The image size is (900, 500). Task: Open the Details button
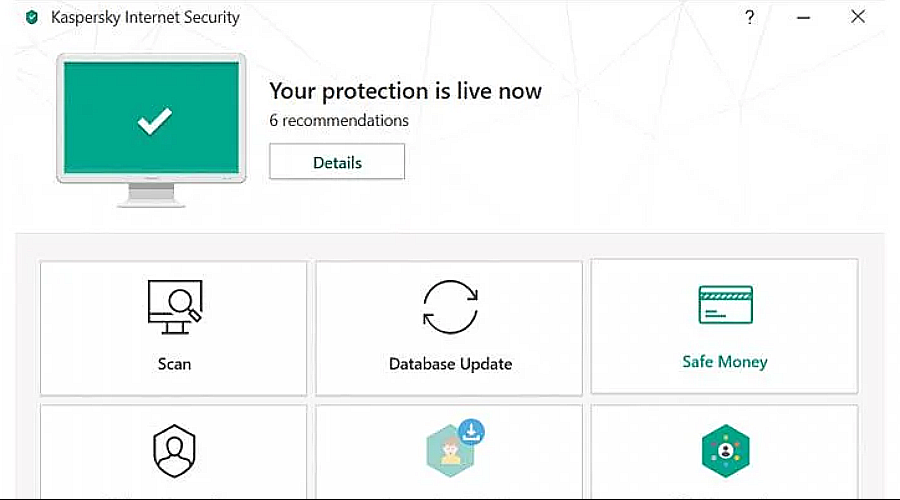click(337, 162)
